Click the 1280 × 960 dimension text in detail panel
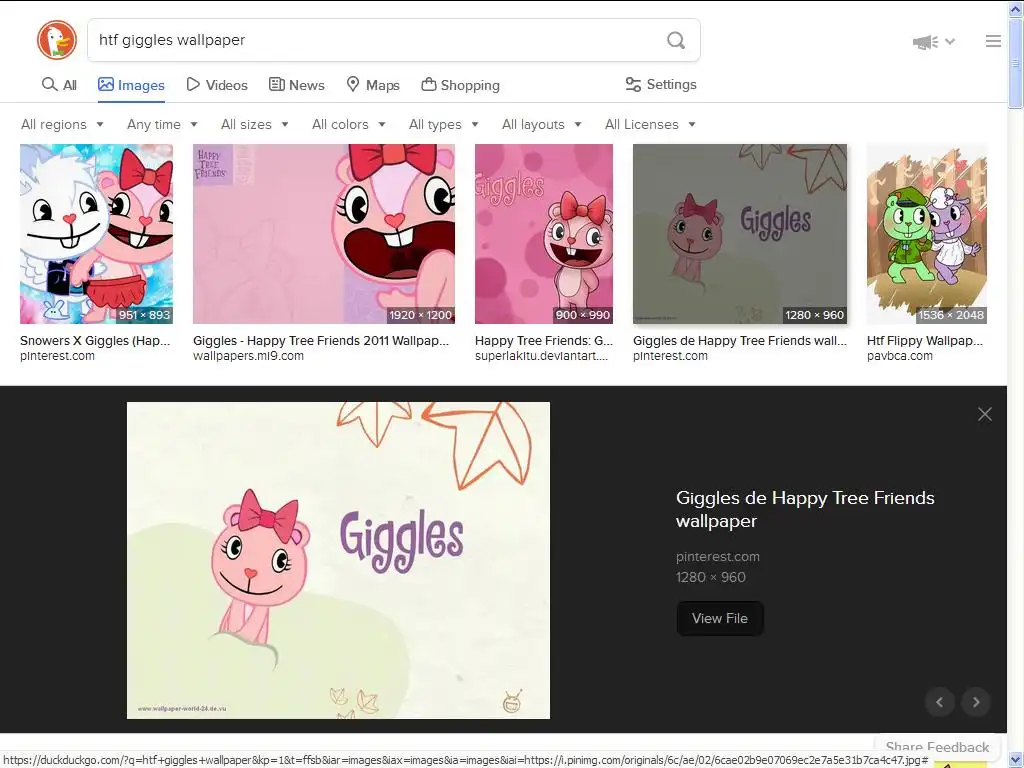This screenshot has height=768, width=1024. pos(711,577)
